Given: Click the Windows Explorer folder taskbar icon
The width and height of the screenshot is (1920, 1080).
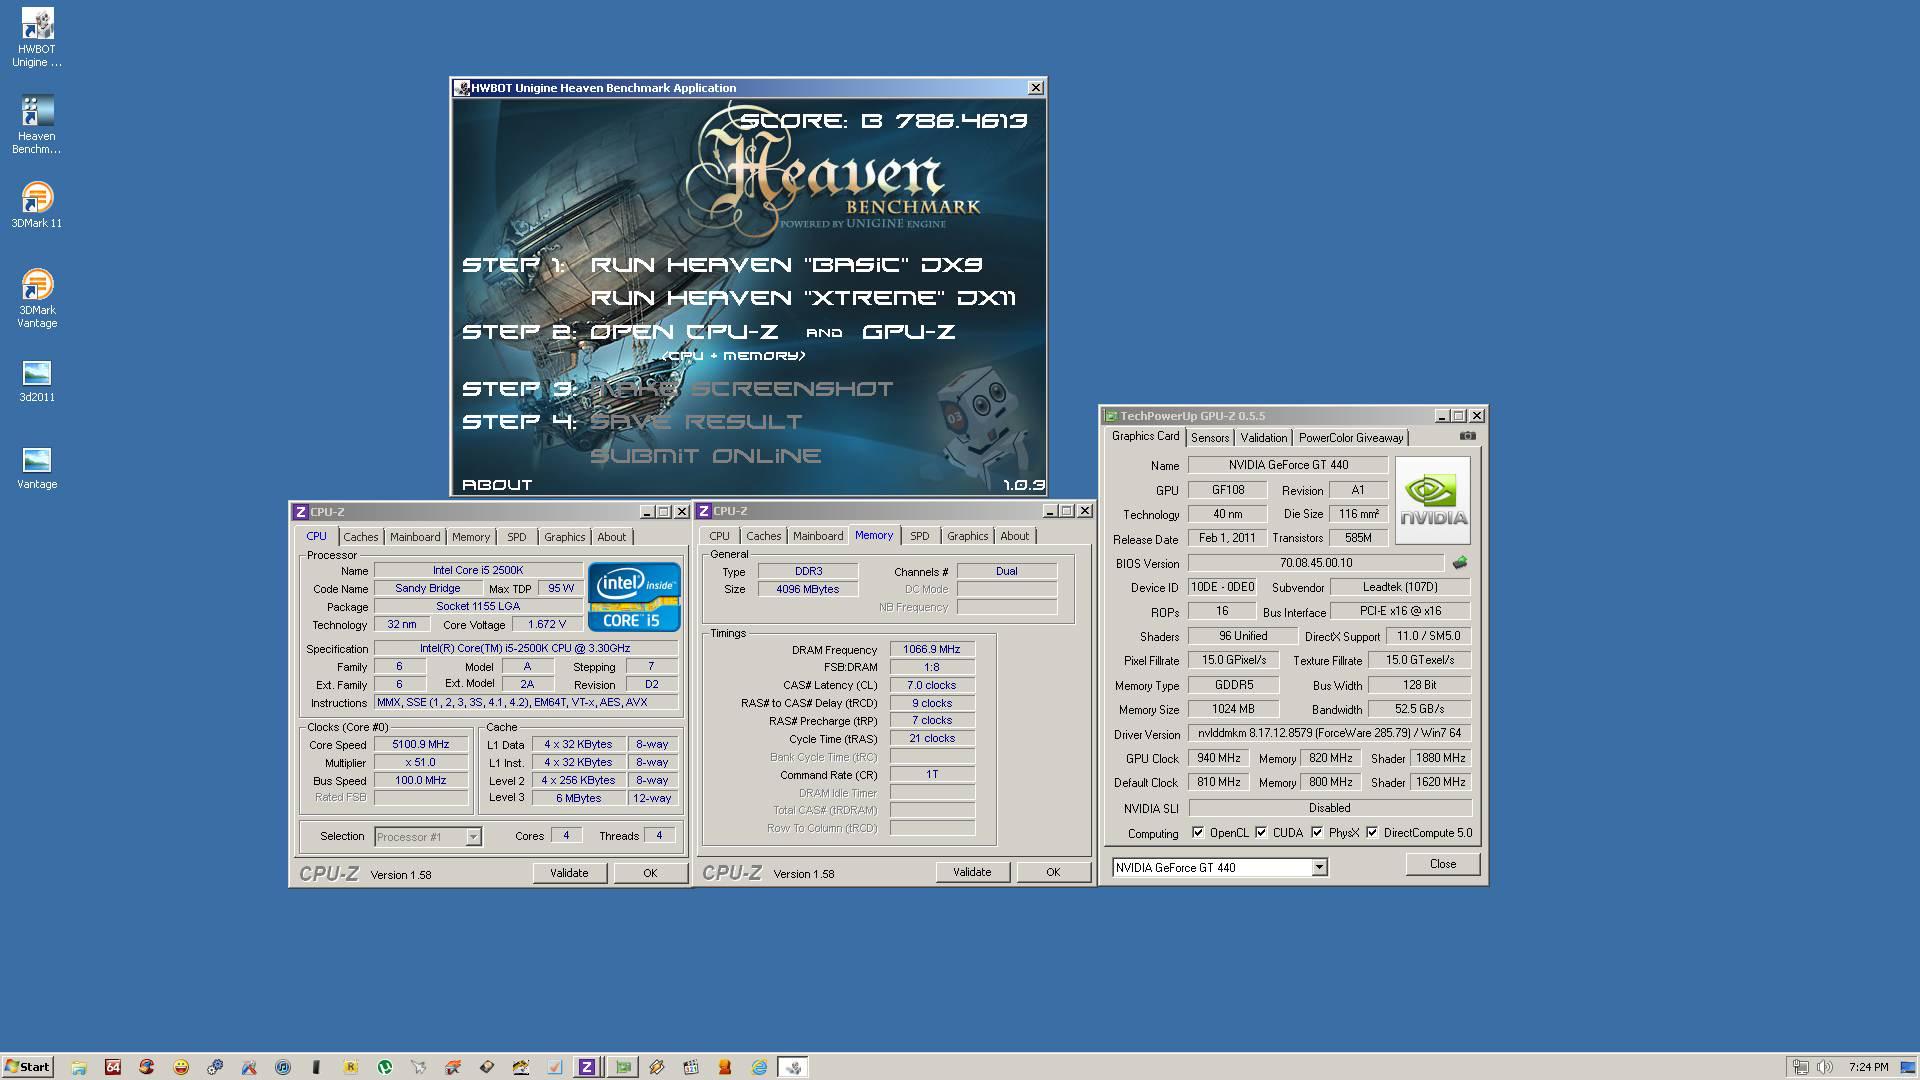Looking at the screenshot, I should click(79, 1067).
